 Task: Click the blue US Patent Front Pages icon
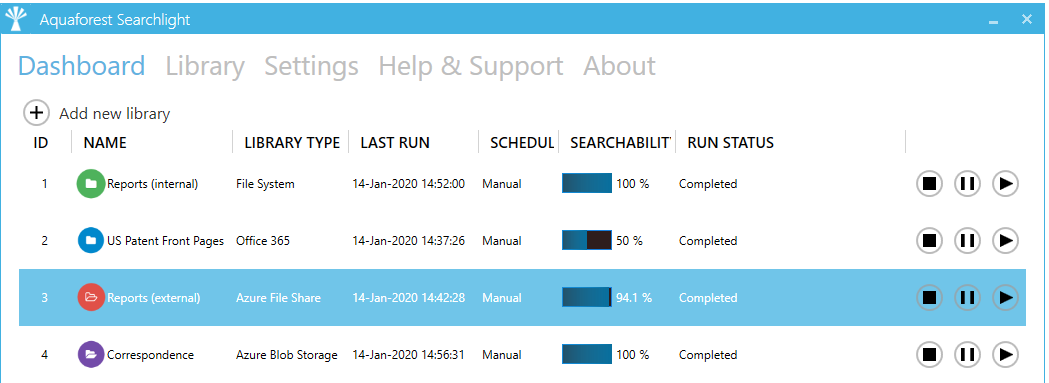click(91, 240)
